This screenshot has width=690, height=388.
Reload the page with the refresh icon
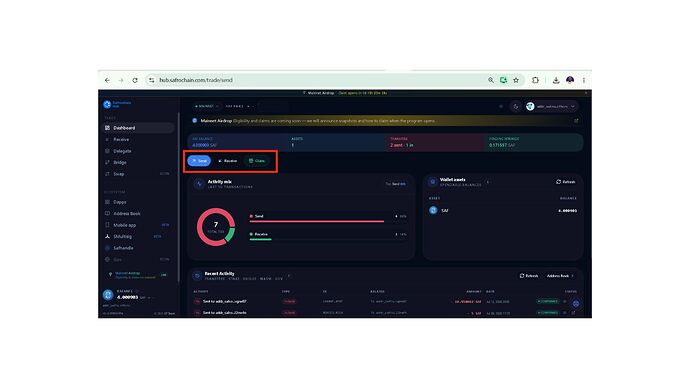tap(135, 80)
